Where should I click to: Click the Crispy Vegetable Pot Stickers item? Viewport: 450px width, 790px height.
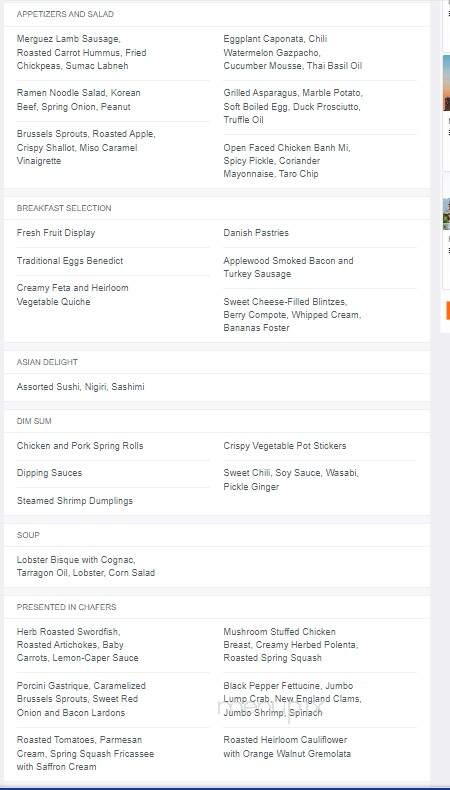click(285, 446)
